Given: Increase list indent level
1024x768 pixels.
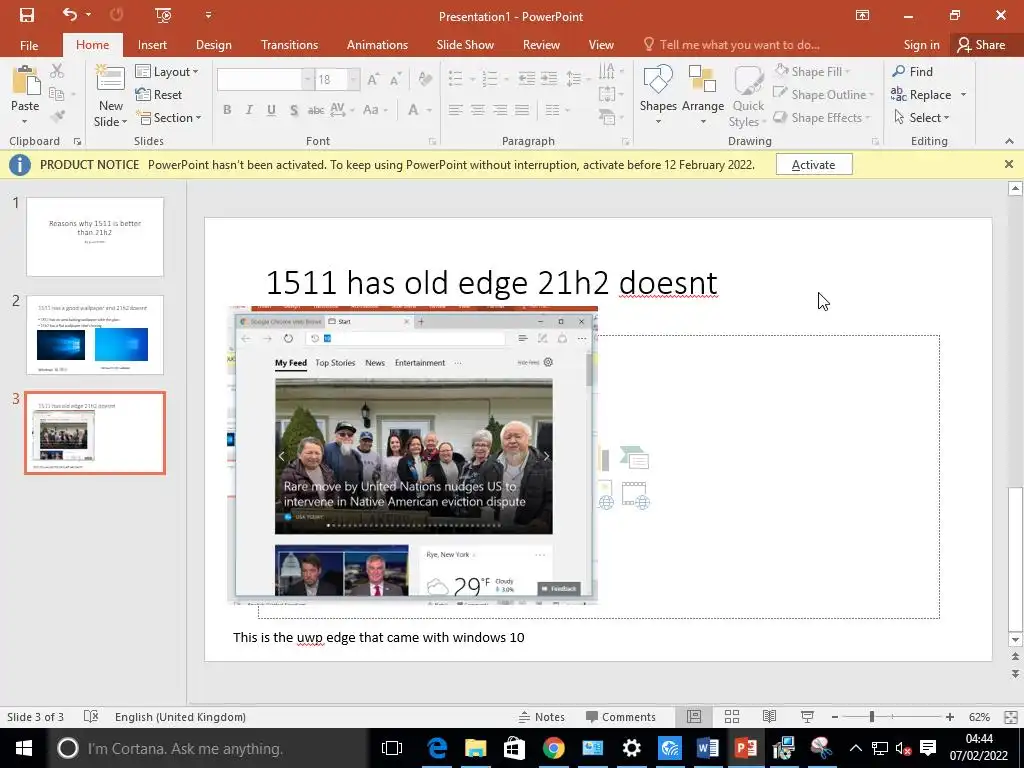Looking at the screenshot, I should pyautogui.click(x=549, y=79).
